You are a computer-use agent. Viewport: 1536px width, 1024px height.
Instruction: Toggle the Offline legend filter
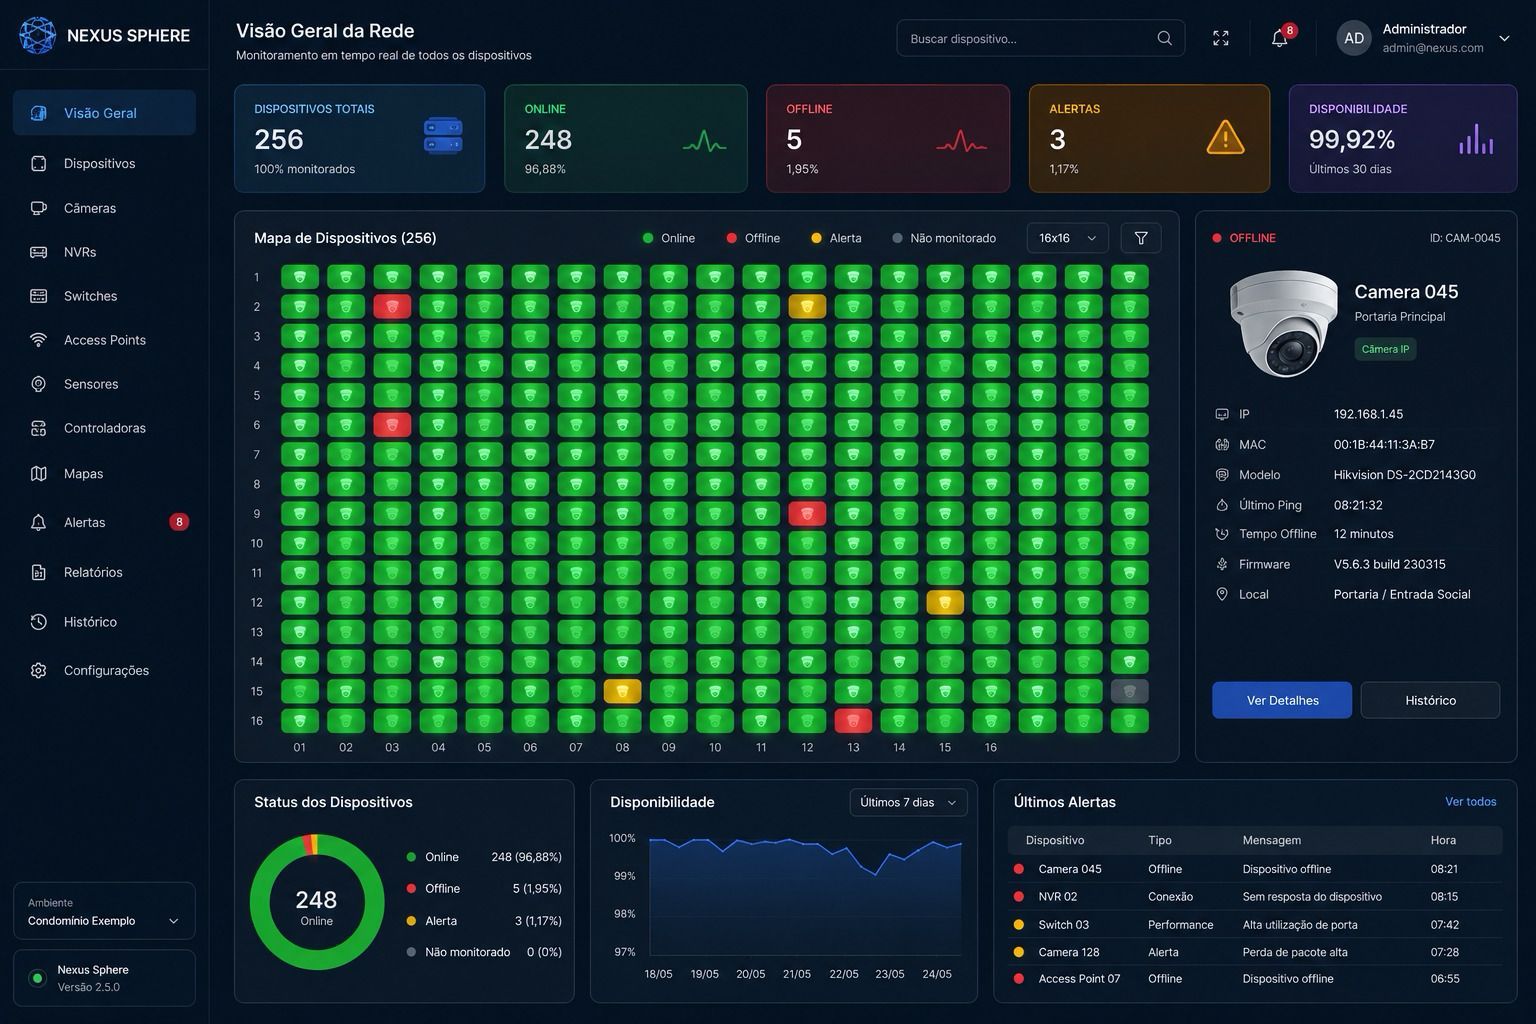[x=753, y=238]
